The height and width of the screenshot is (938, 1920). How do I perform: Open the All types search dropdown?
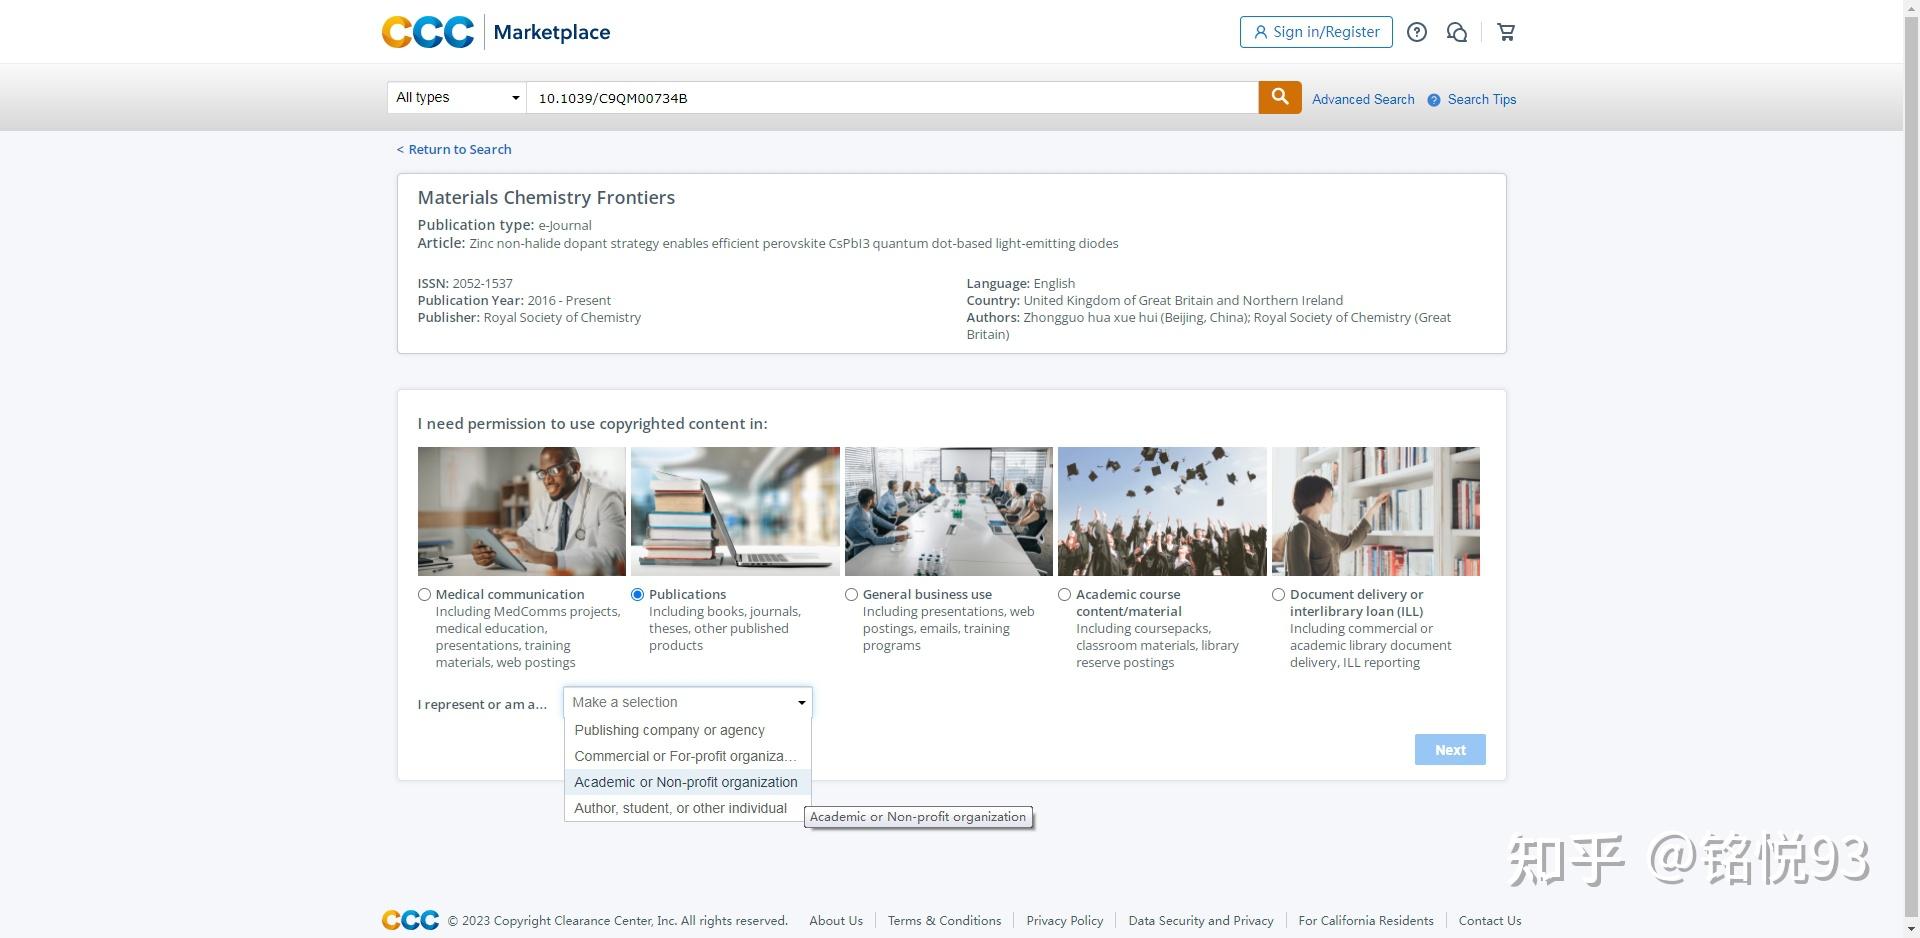point(457,97)
